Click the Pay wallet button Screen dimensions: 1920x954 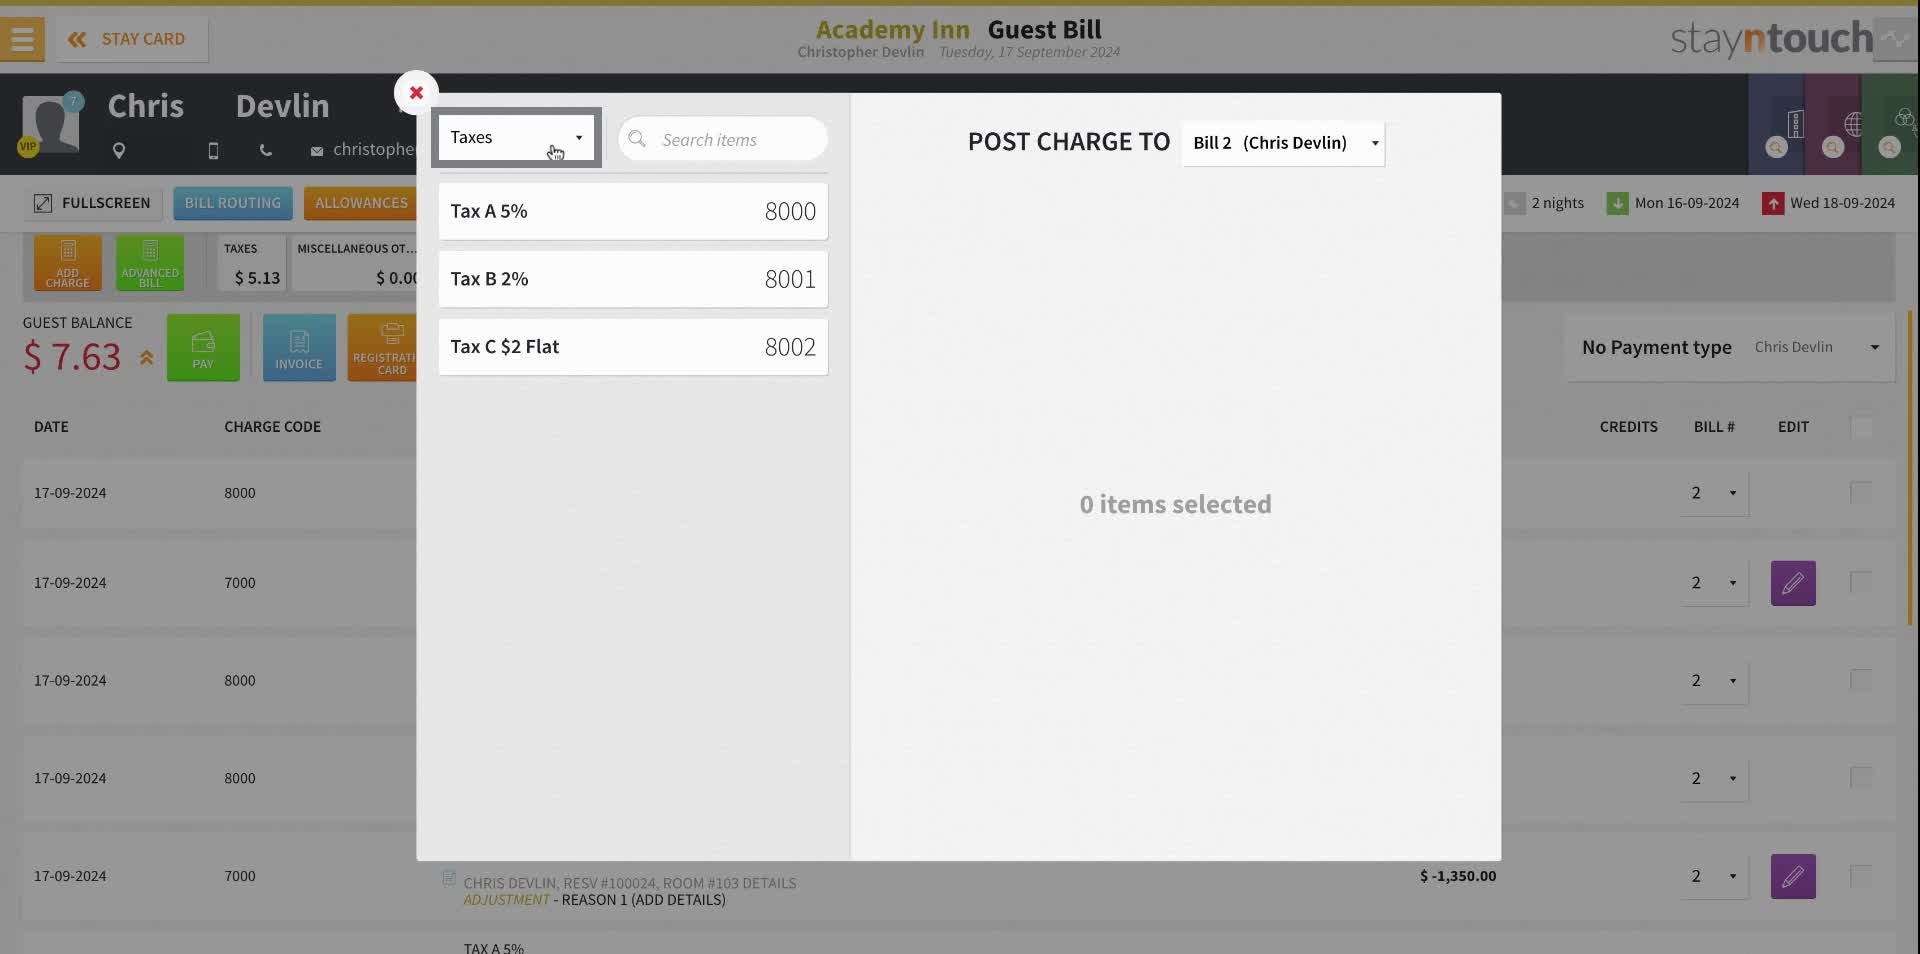tap(203, 348)
